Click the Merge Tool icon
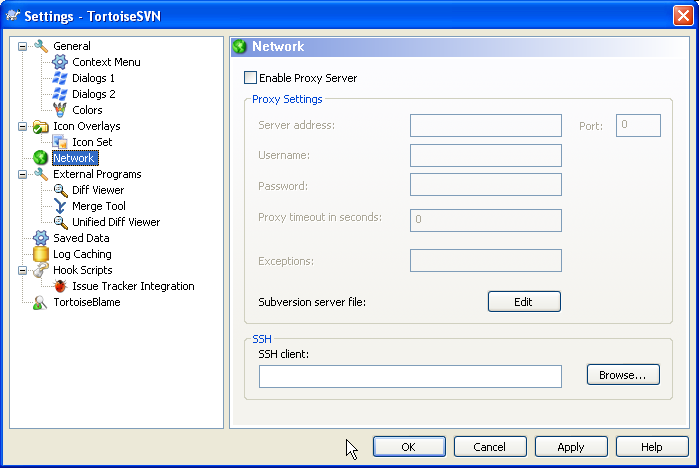The image size is (699, 468). [60, 206]
